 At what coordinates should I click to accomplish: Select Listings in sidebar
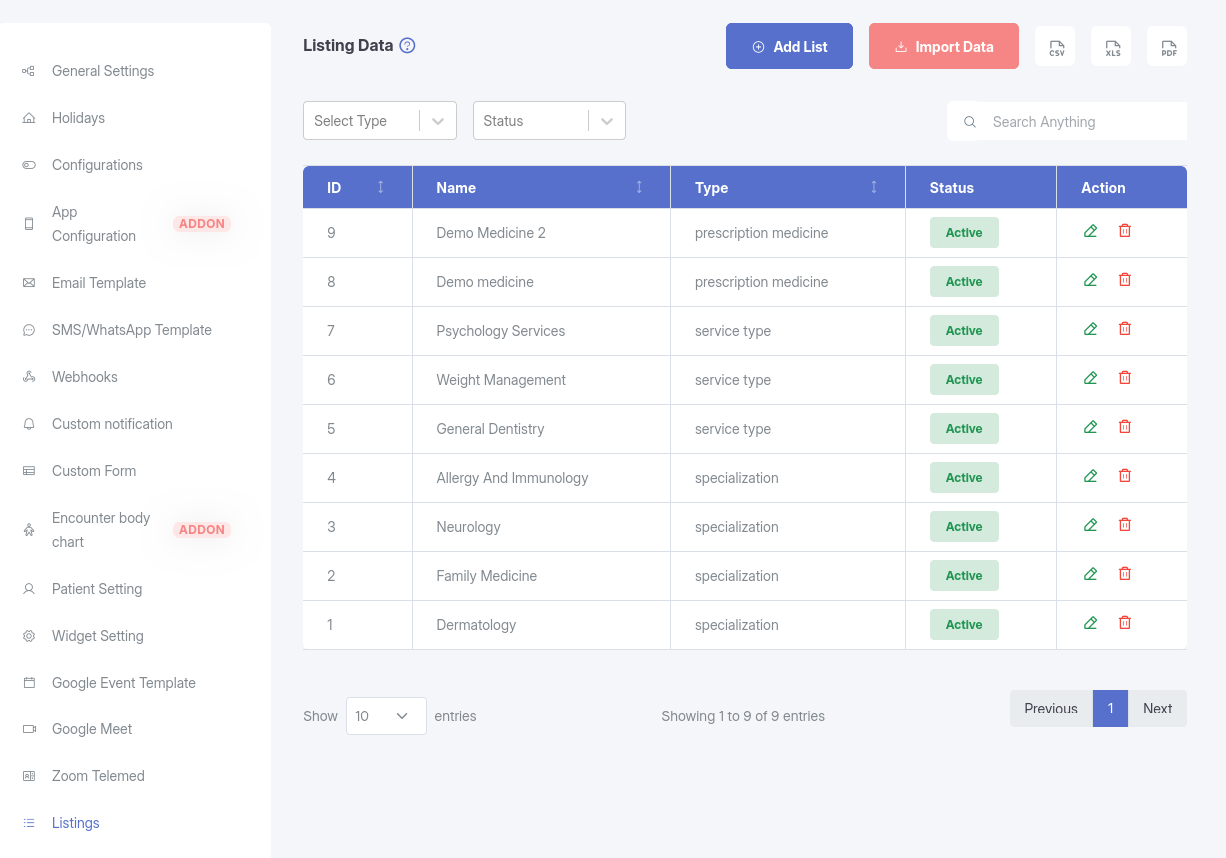click(x=76, y=823)
